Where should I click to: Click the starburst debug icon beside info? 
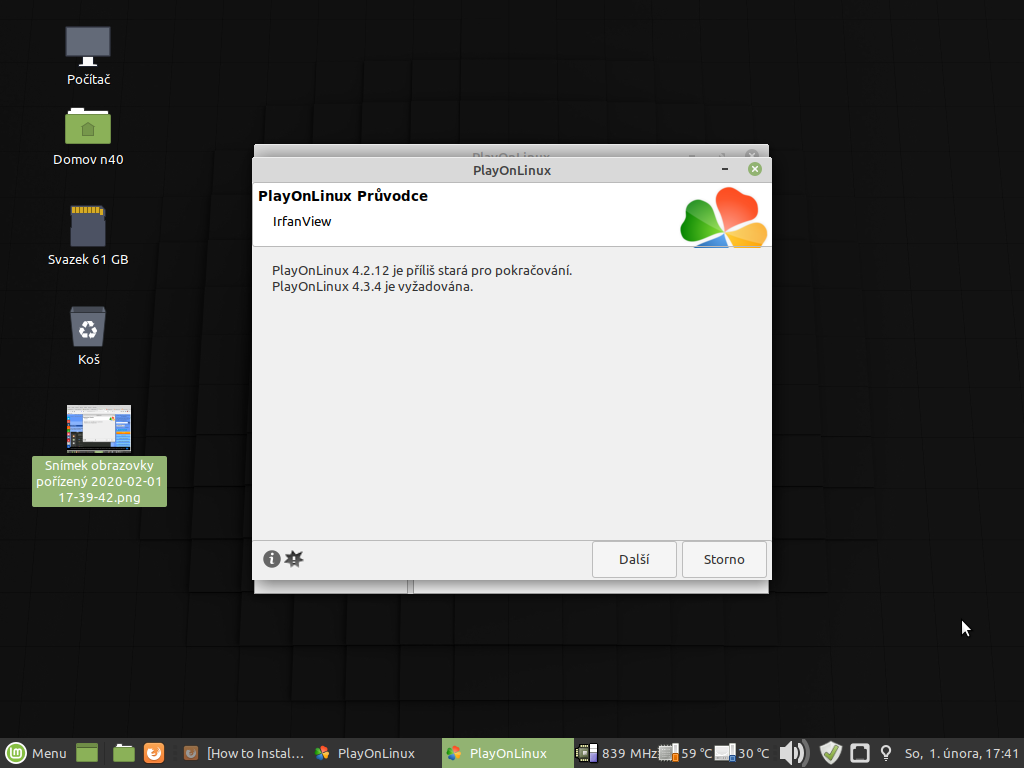click(x=294, y=559)
